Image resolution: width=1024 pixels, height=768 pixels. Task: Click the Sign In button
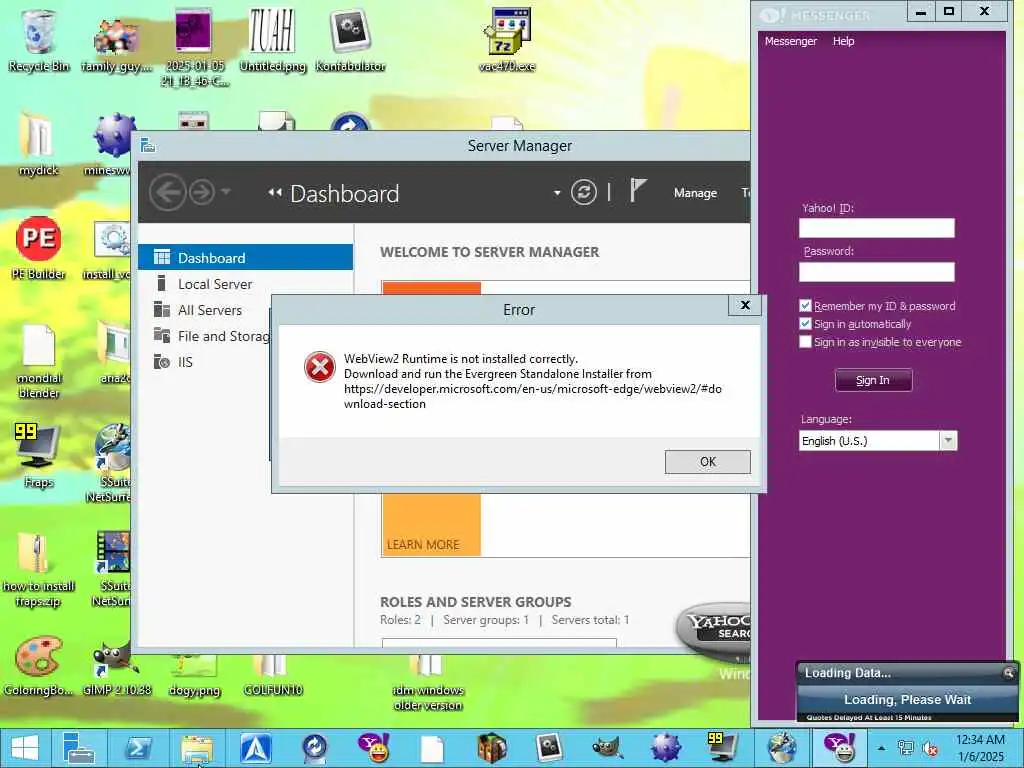(x=873, y=380)
